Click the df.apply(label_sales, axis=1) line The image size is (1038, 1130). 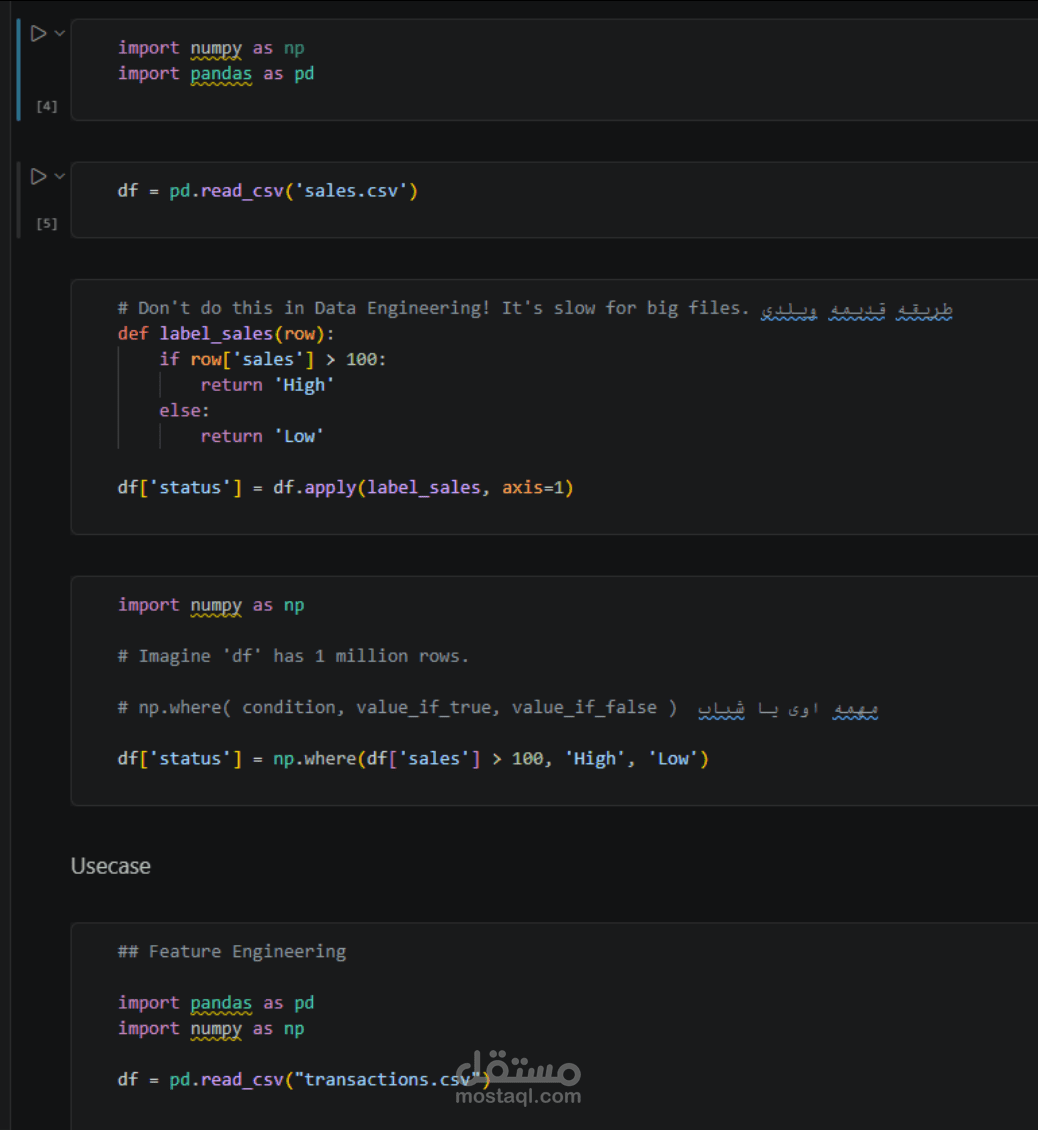point(345,488)
